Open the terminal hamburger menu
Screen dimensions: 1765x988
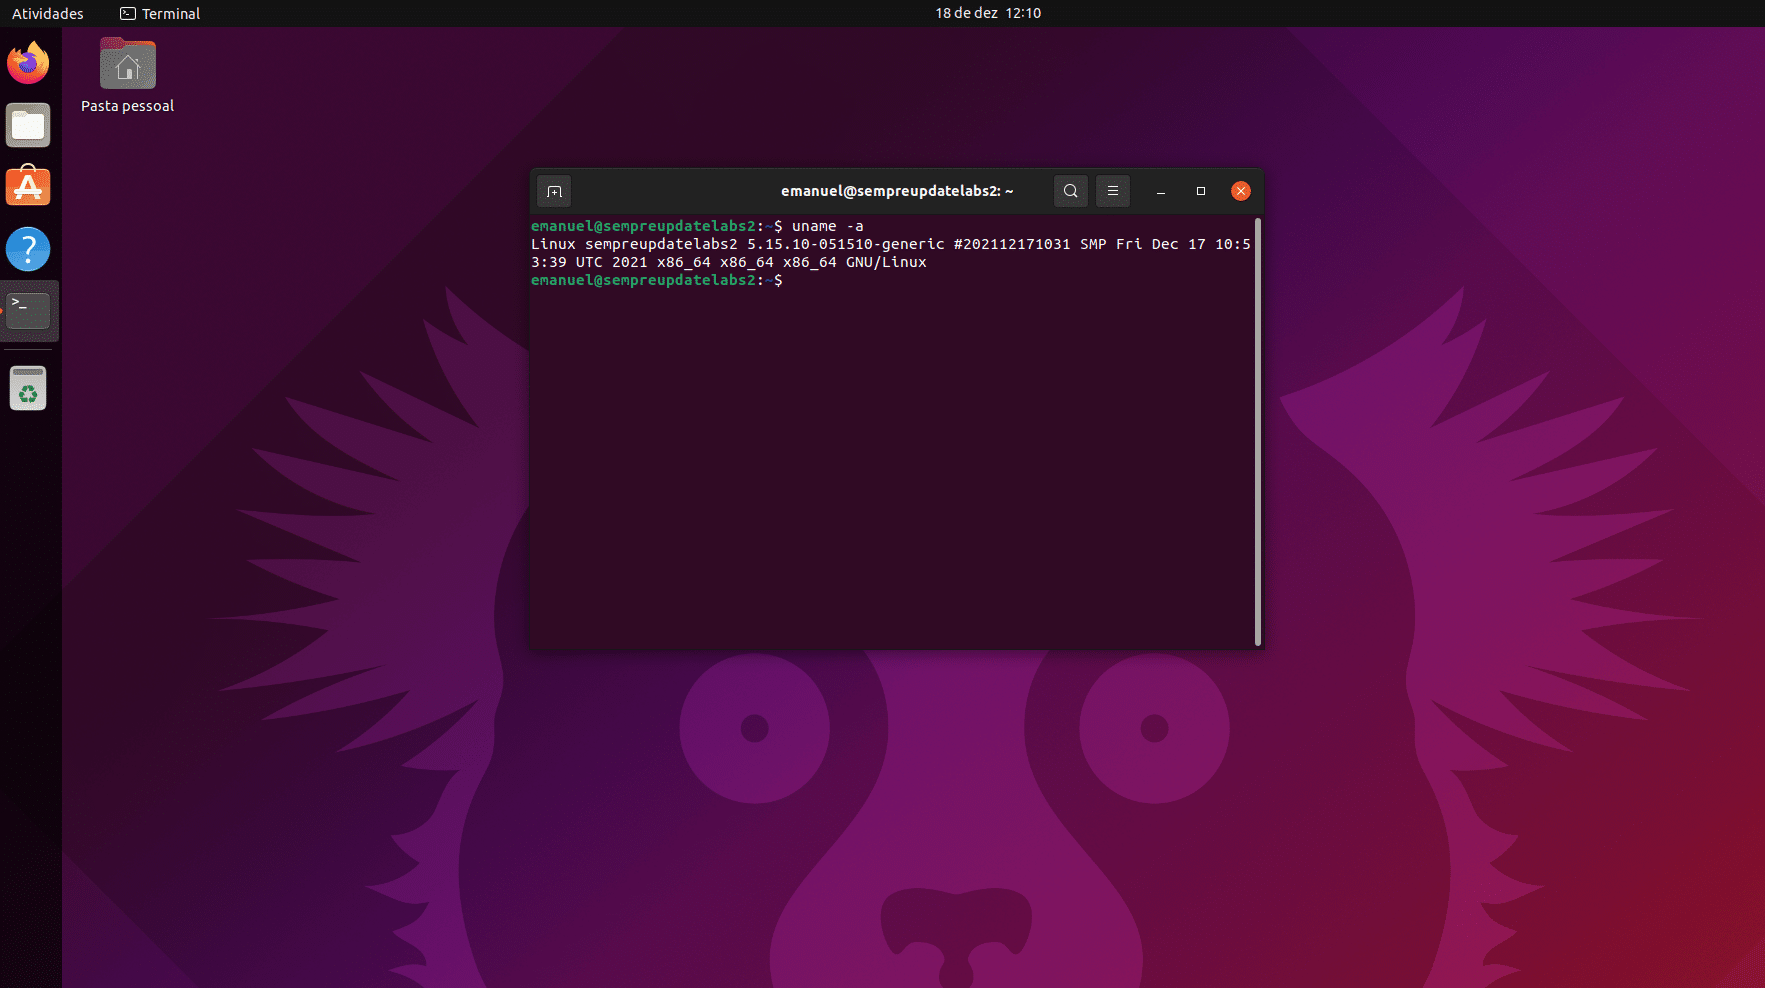(x=1112, y=191)
